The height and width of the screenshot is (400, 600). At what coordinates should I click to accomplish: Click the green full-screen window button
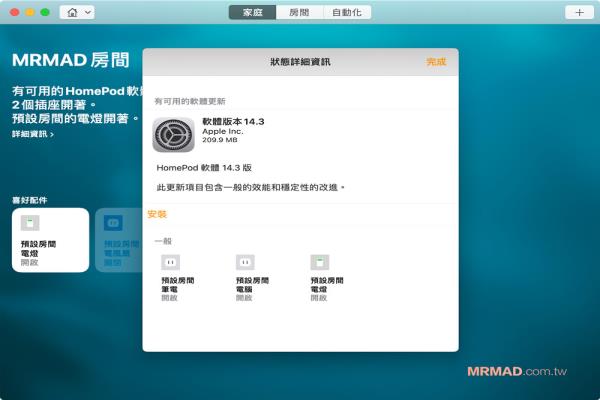coord(45,12)
